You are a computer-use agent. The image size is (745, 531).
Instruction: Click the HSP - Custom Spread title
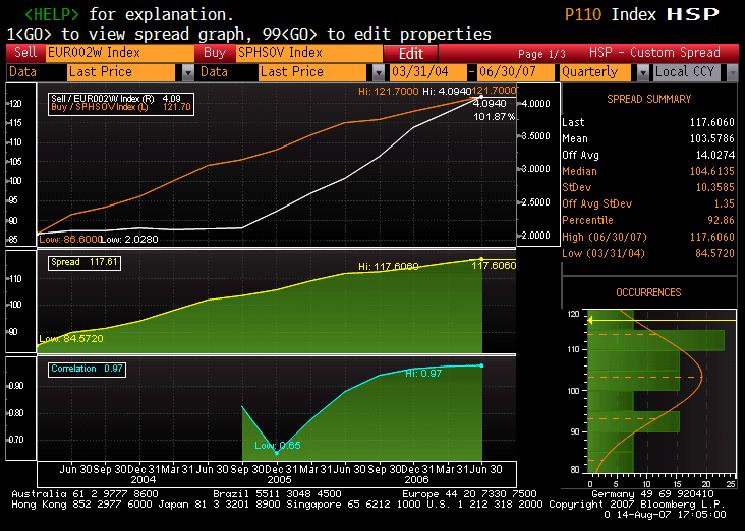coord(655,53)
